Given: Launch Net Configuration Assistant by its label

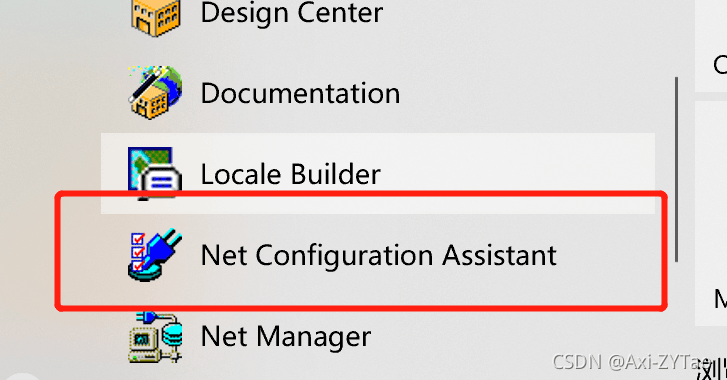Looking at the screenshot, I should coord(378,255).
